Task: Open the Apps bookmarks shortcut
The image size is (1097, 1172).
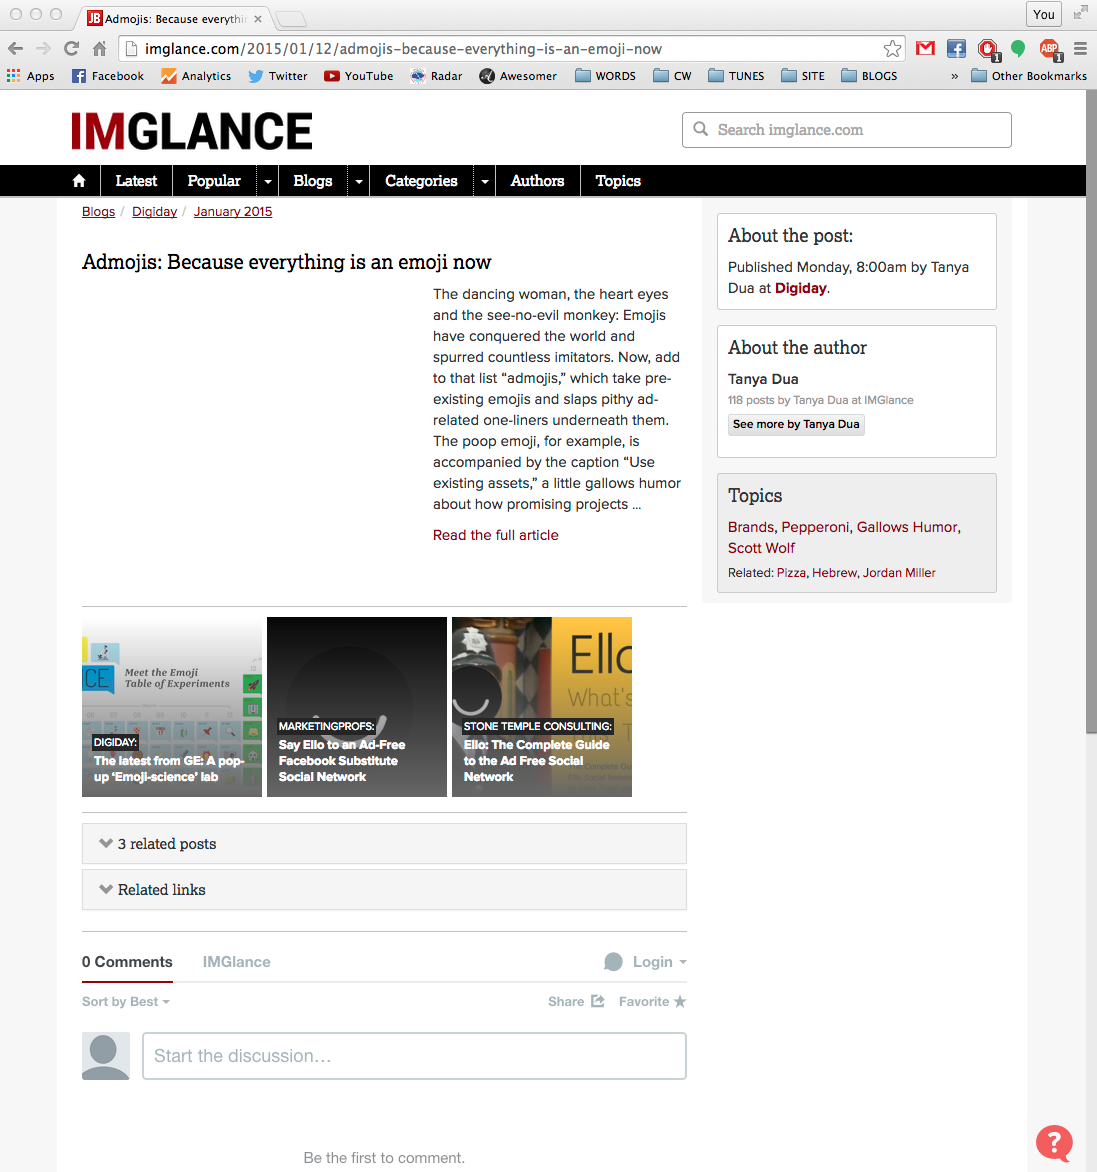Action: (31, 76)
